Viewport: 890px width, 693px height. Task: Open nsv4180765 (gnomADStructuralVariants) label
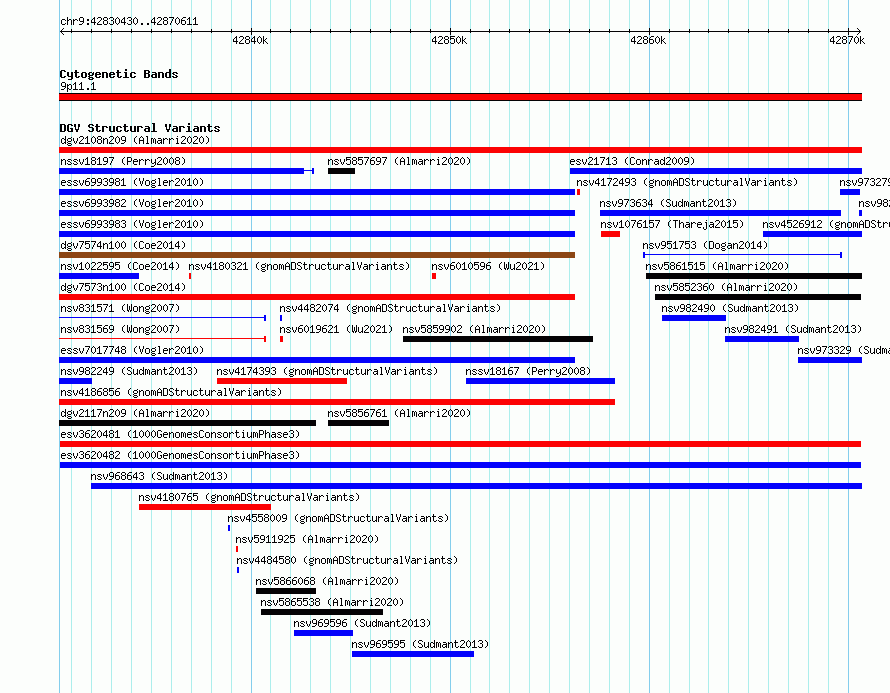pos(249,497)
